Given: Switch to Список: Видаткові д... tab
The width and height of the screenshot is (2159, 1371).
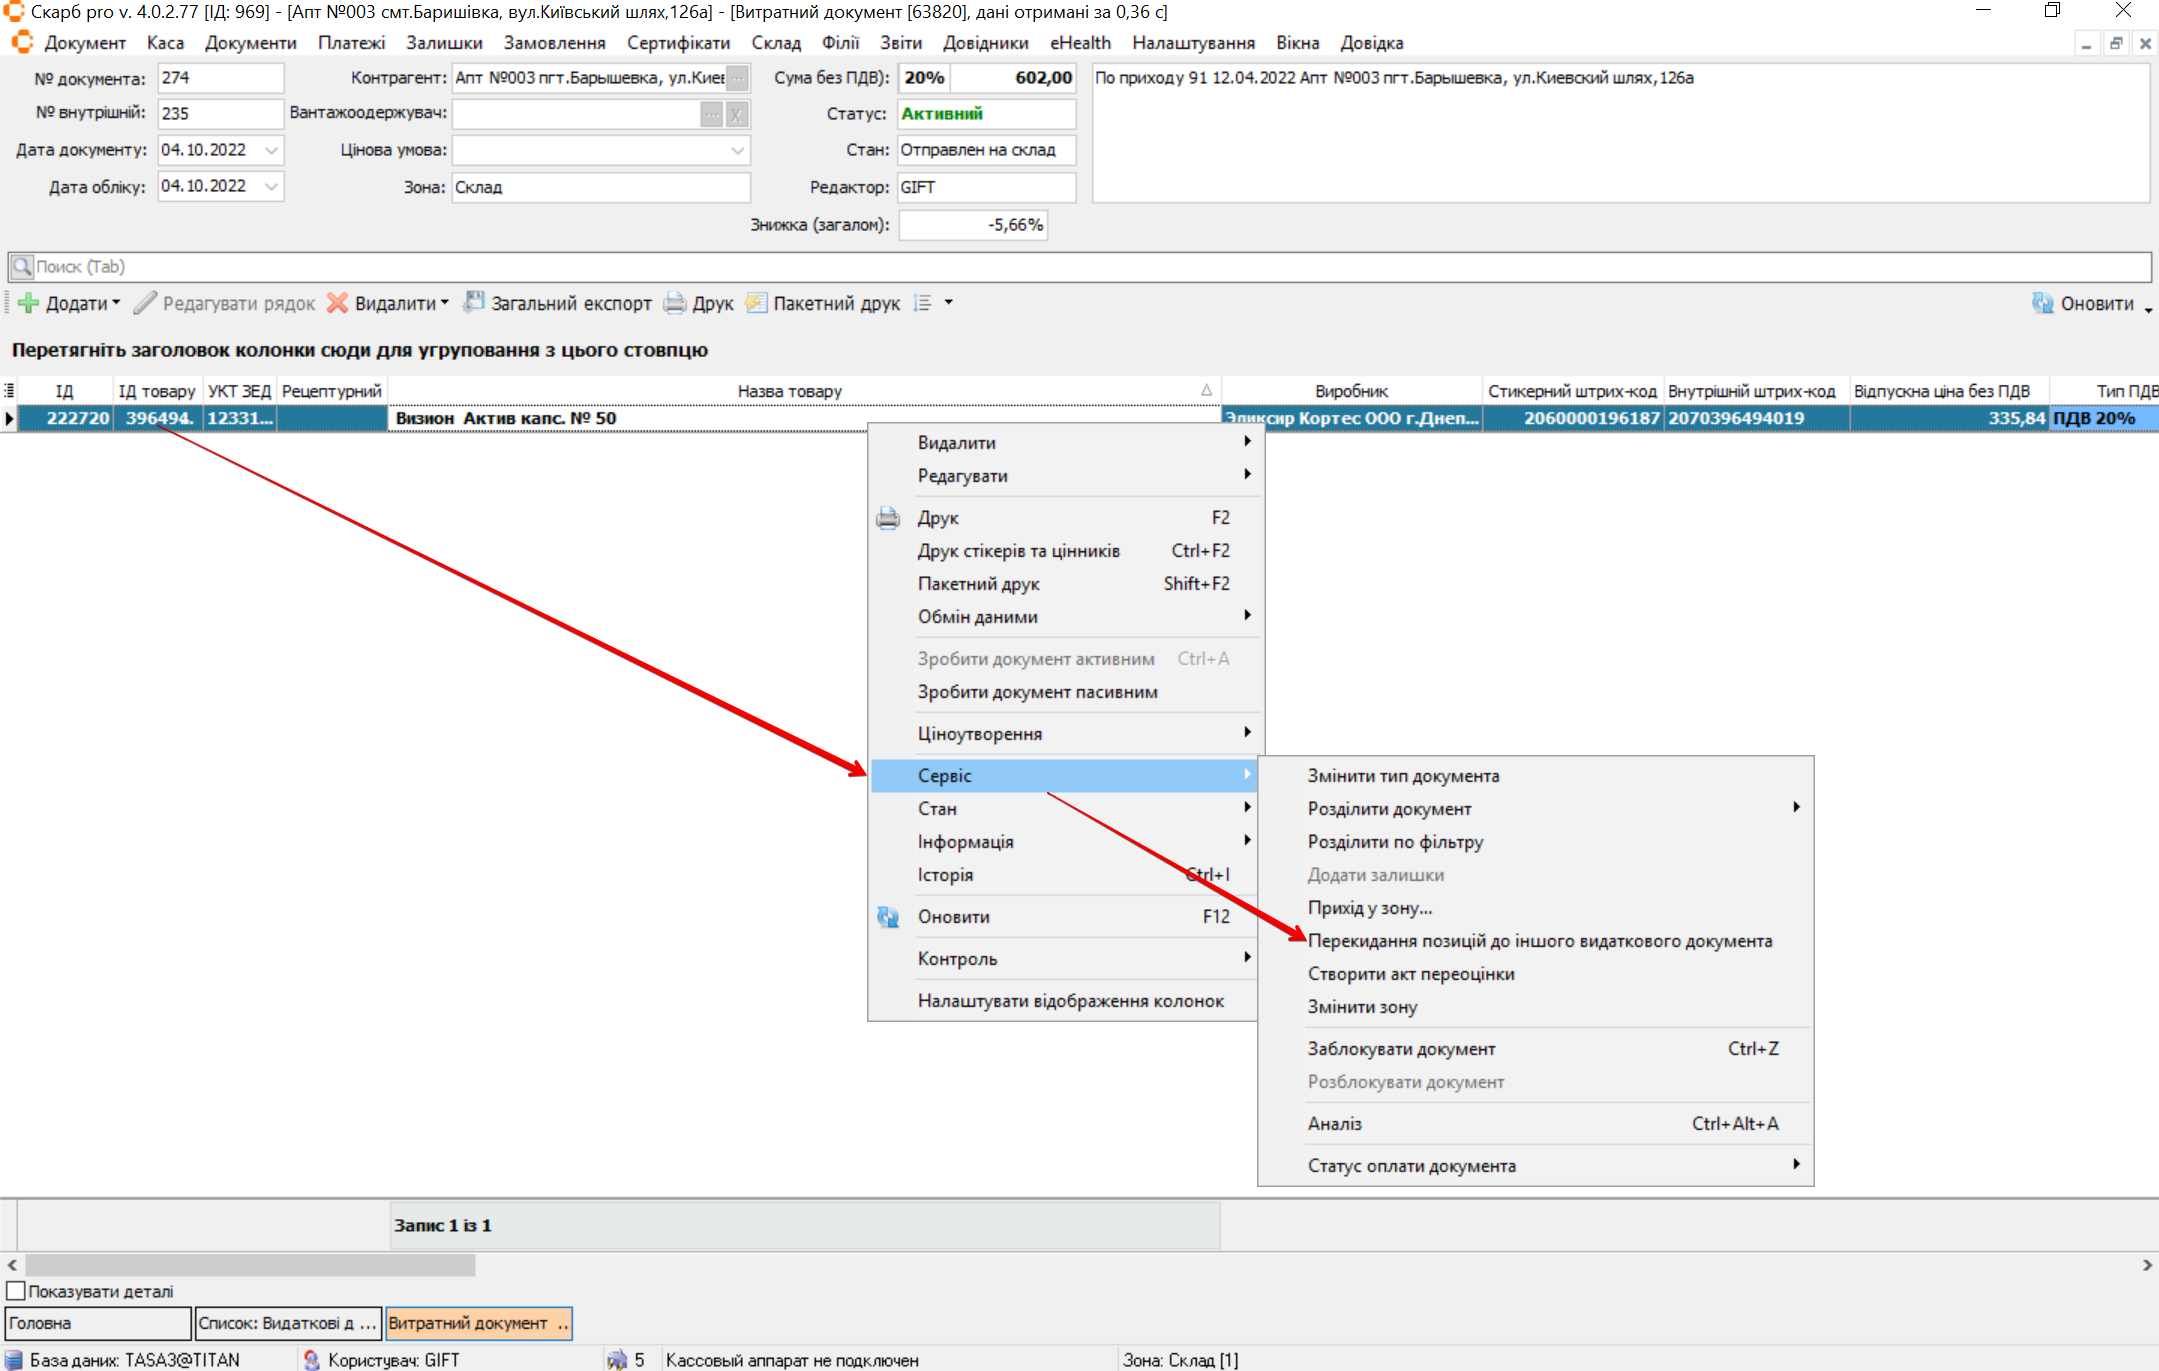Looking at the screenshot, I should click(287, 1323).
